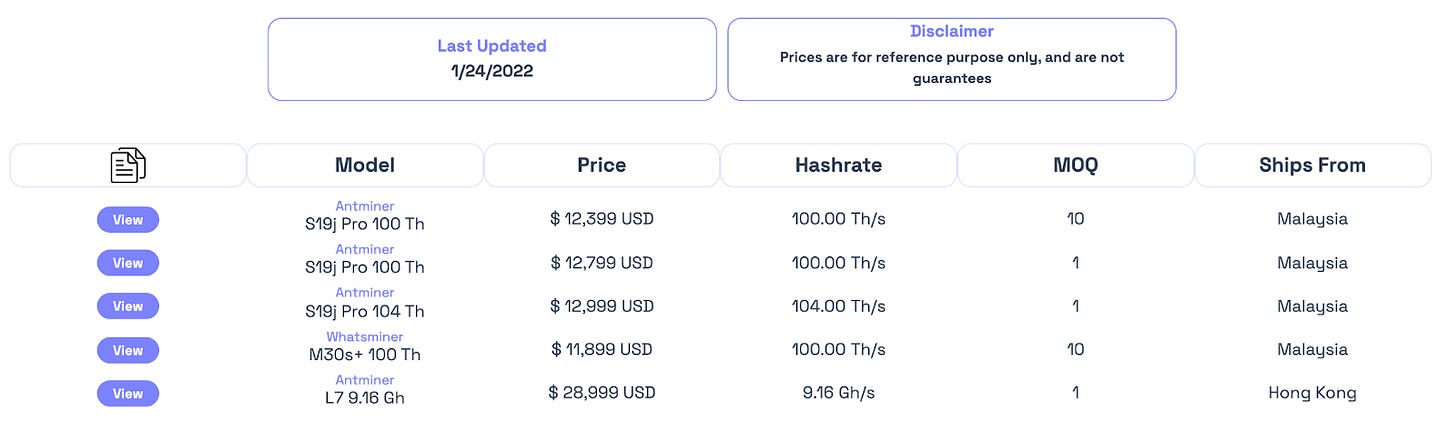
Task: View the $12,399 S19j Pro 100 Th listing
Action: coord(128,220)
